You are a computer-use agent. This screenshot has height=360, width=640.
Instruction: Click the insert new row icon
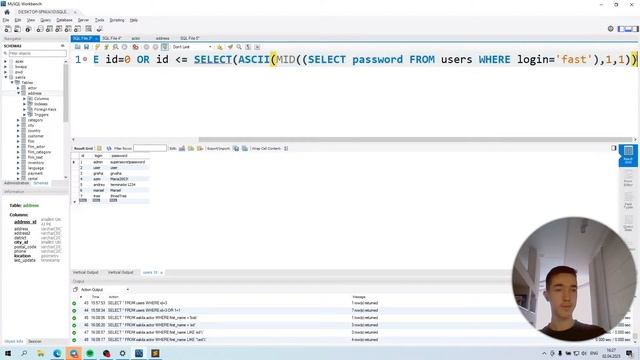click(x=191, y=148)
